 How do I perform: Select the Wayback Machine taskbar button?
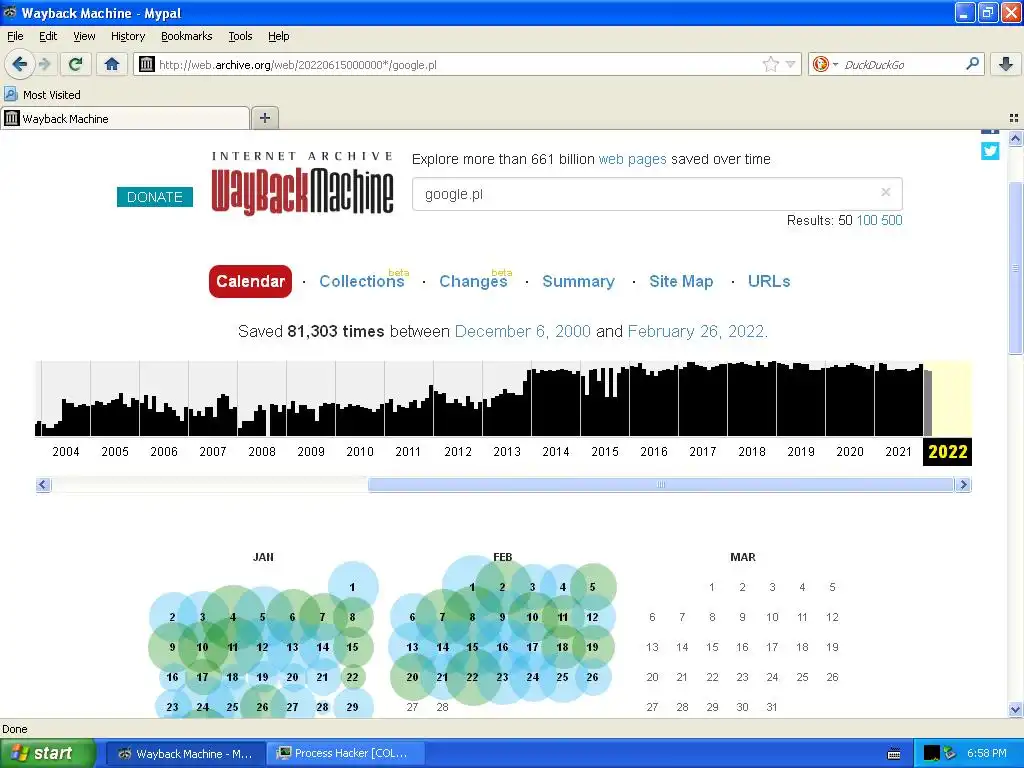coord(185,754)
